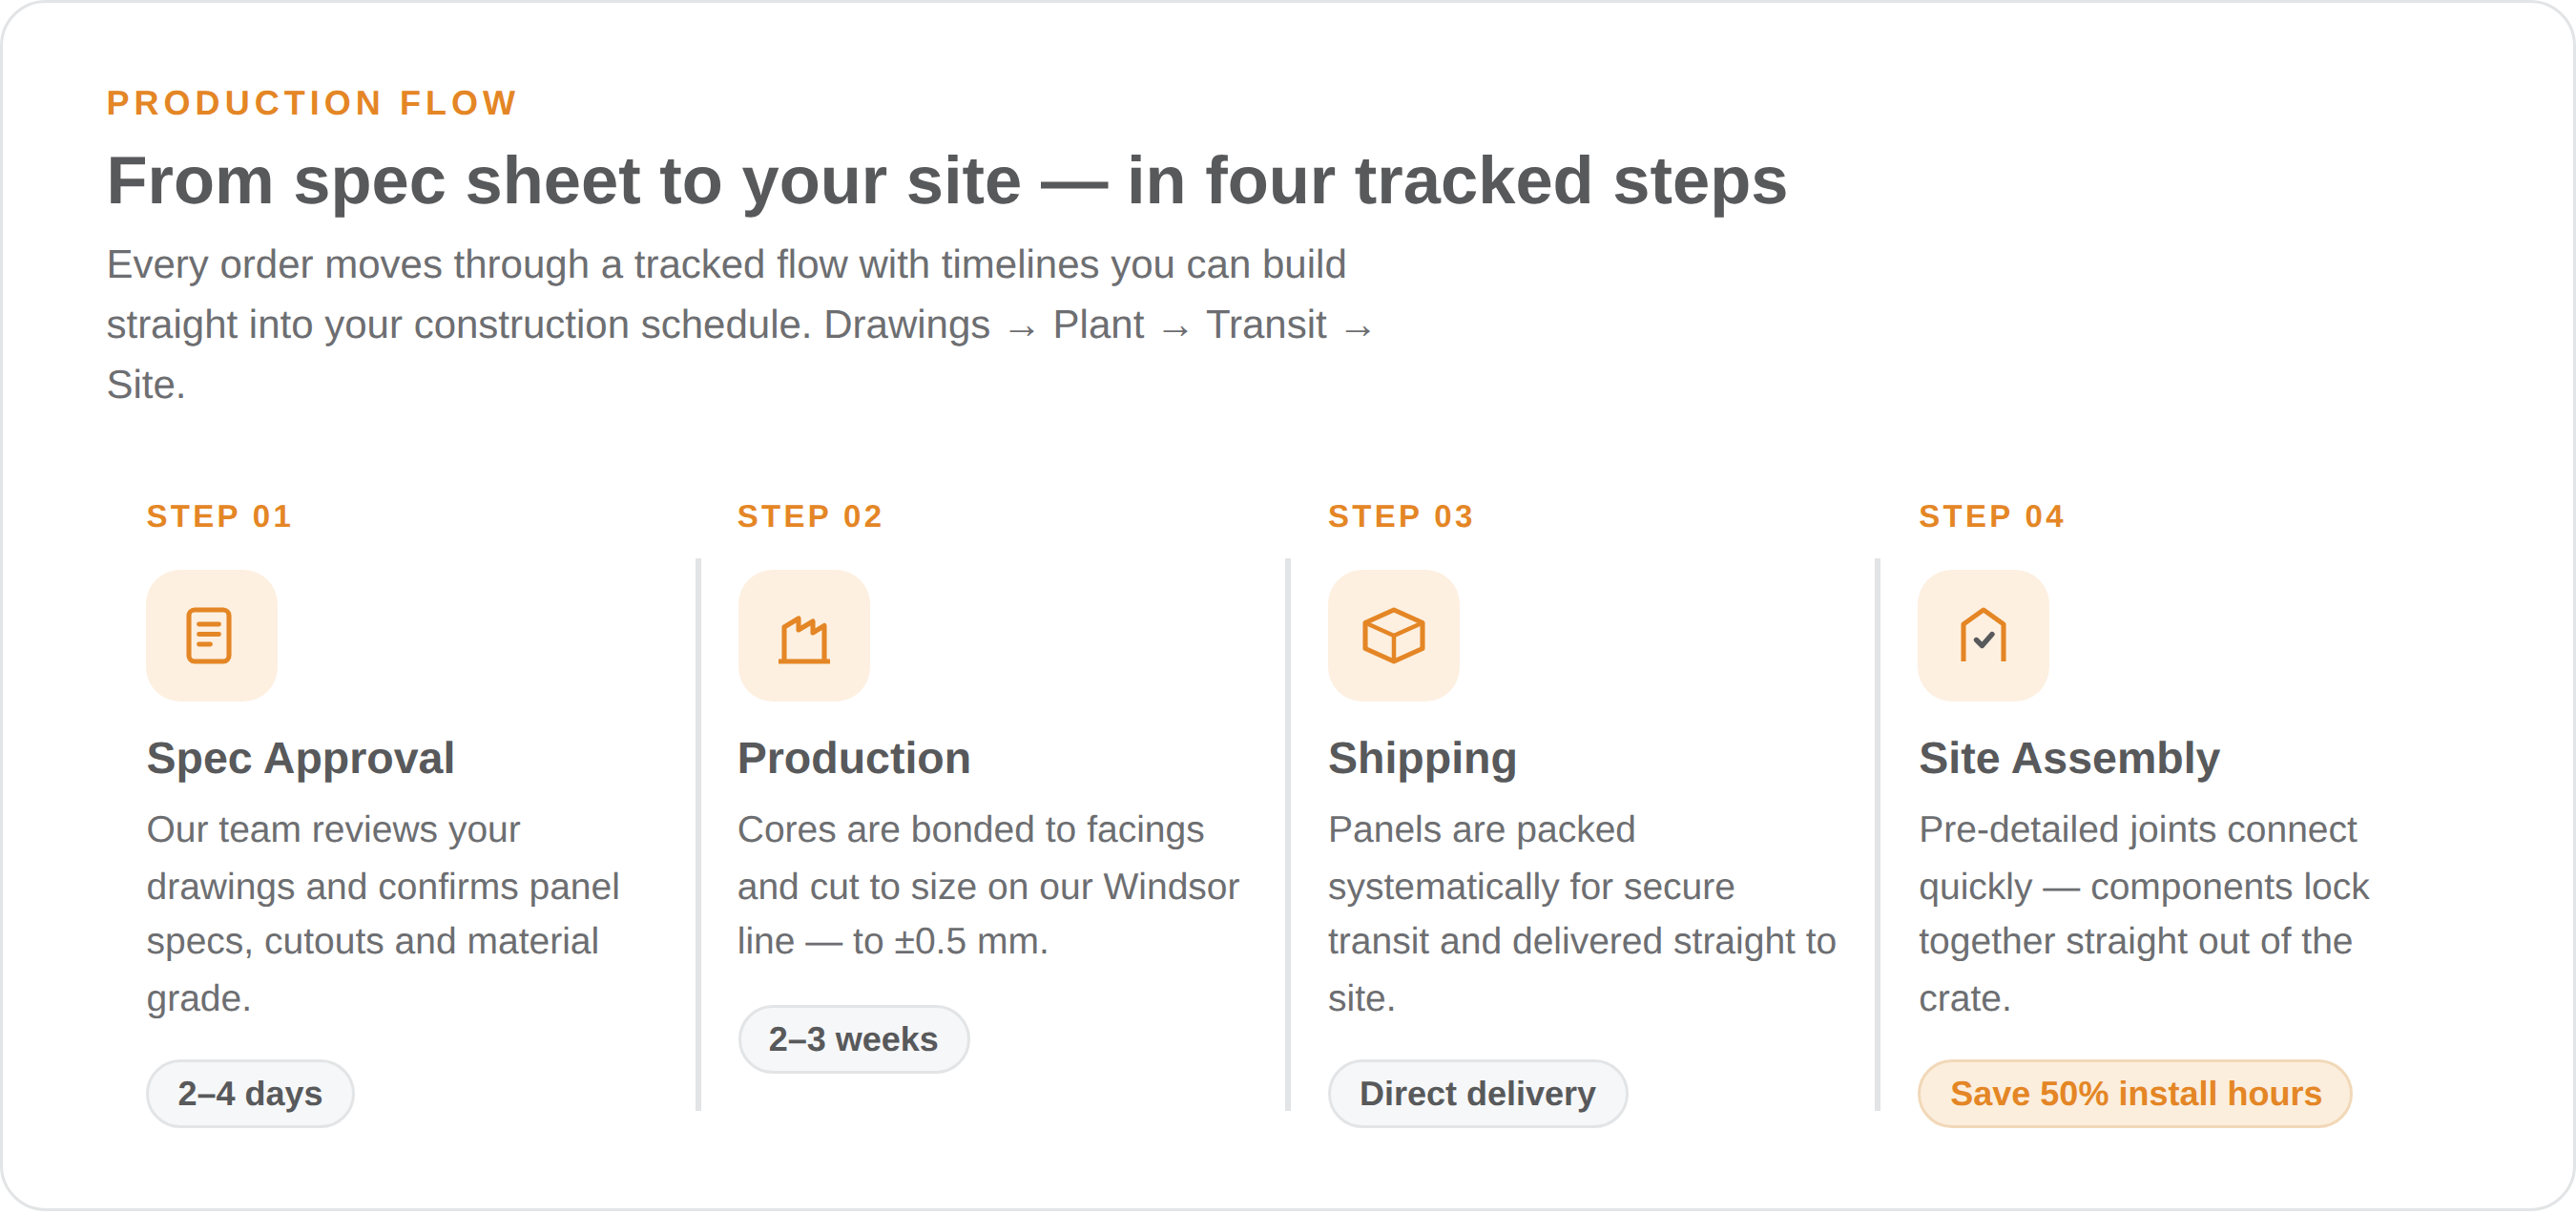
Task: Click the Site Assembly house-check icon
Action: [x=1984, y=636]
